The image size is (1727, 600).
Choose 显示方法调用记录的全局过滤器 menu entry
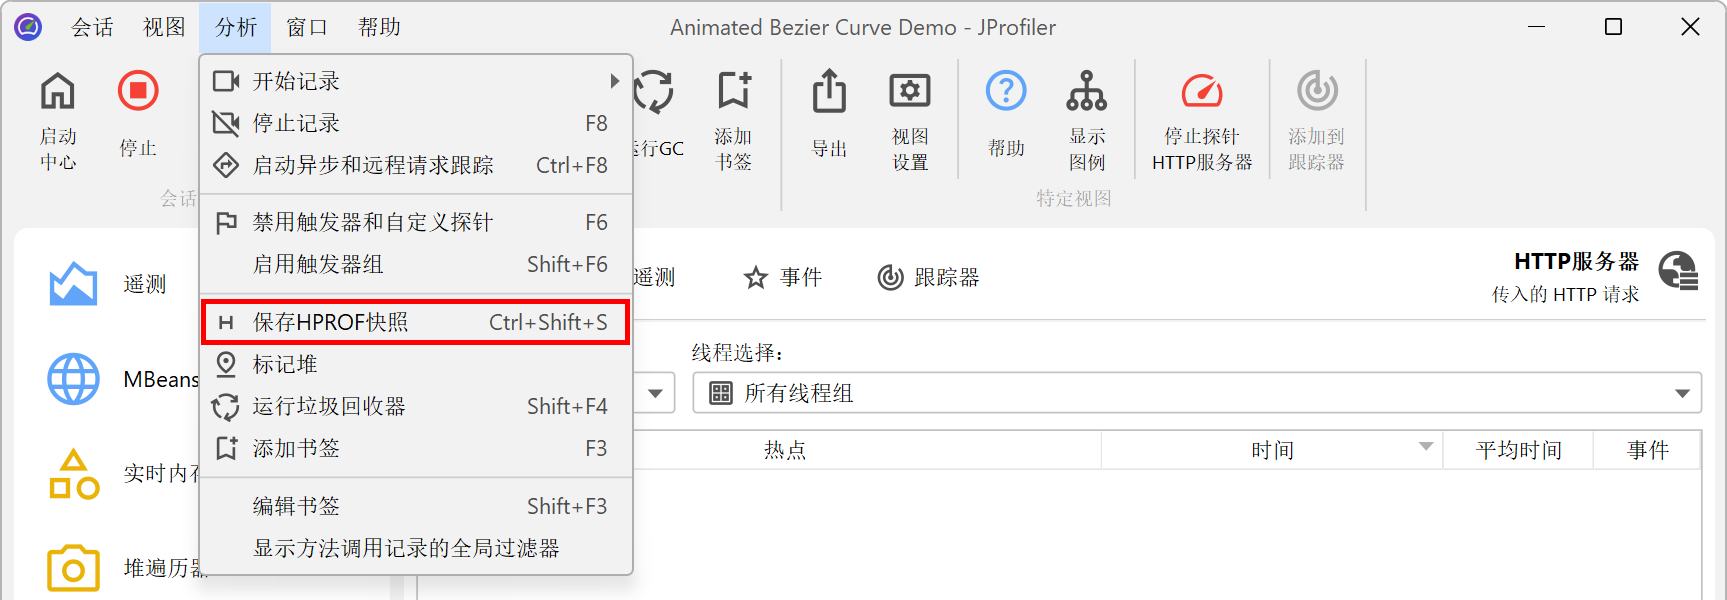click(416, 548)
